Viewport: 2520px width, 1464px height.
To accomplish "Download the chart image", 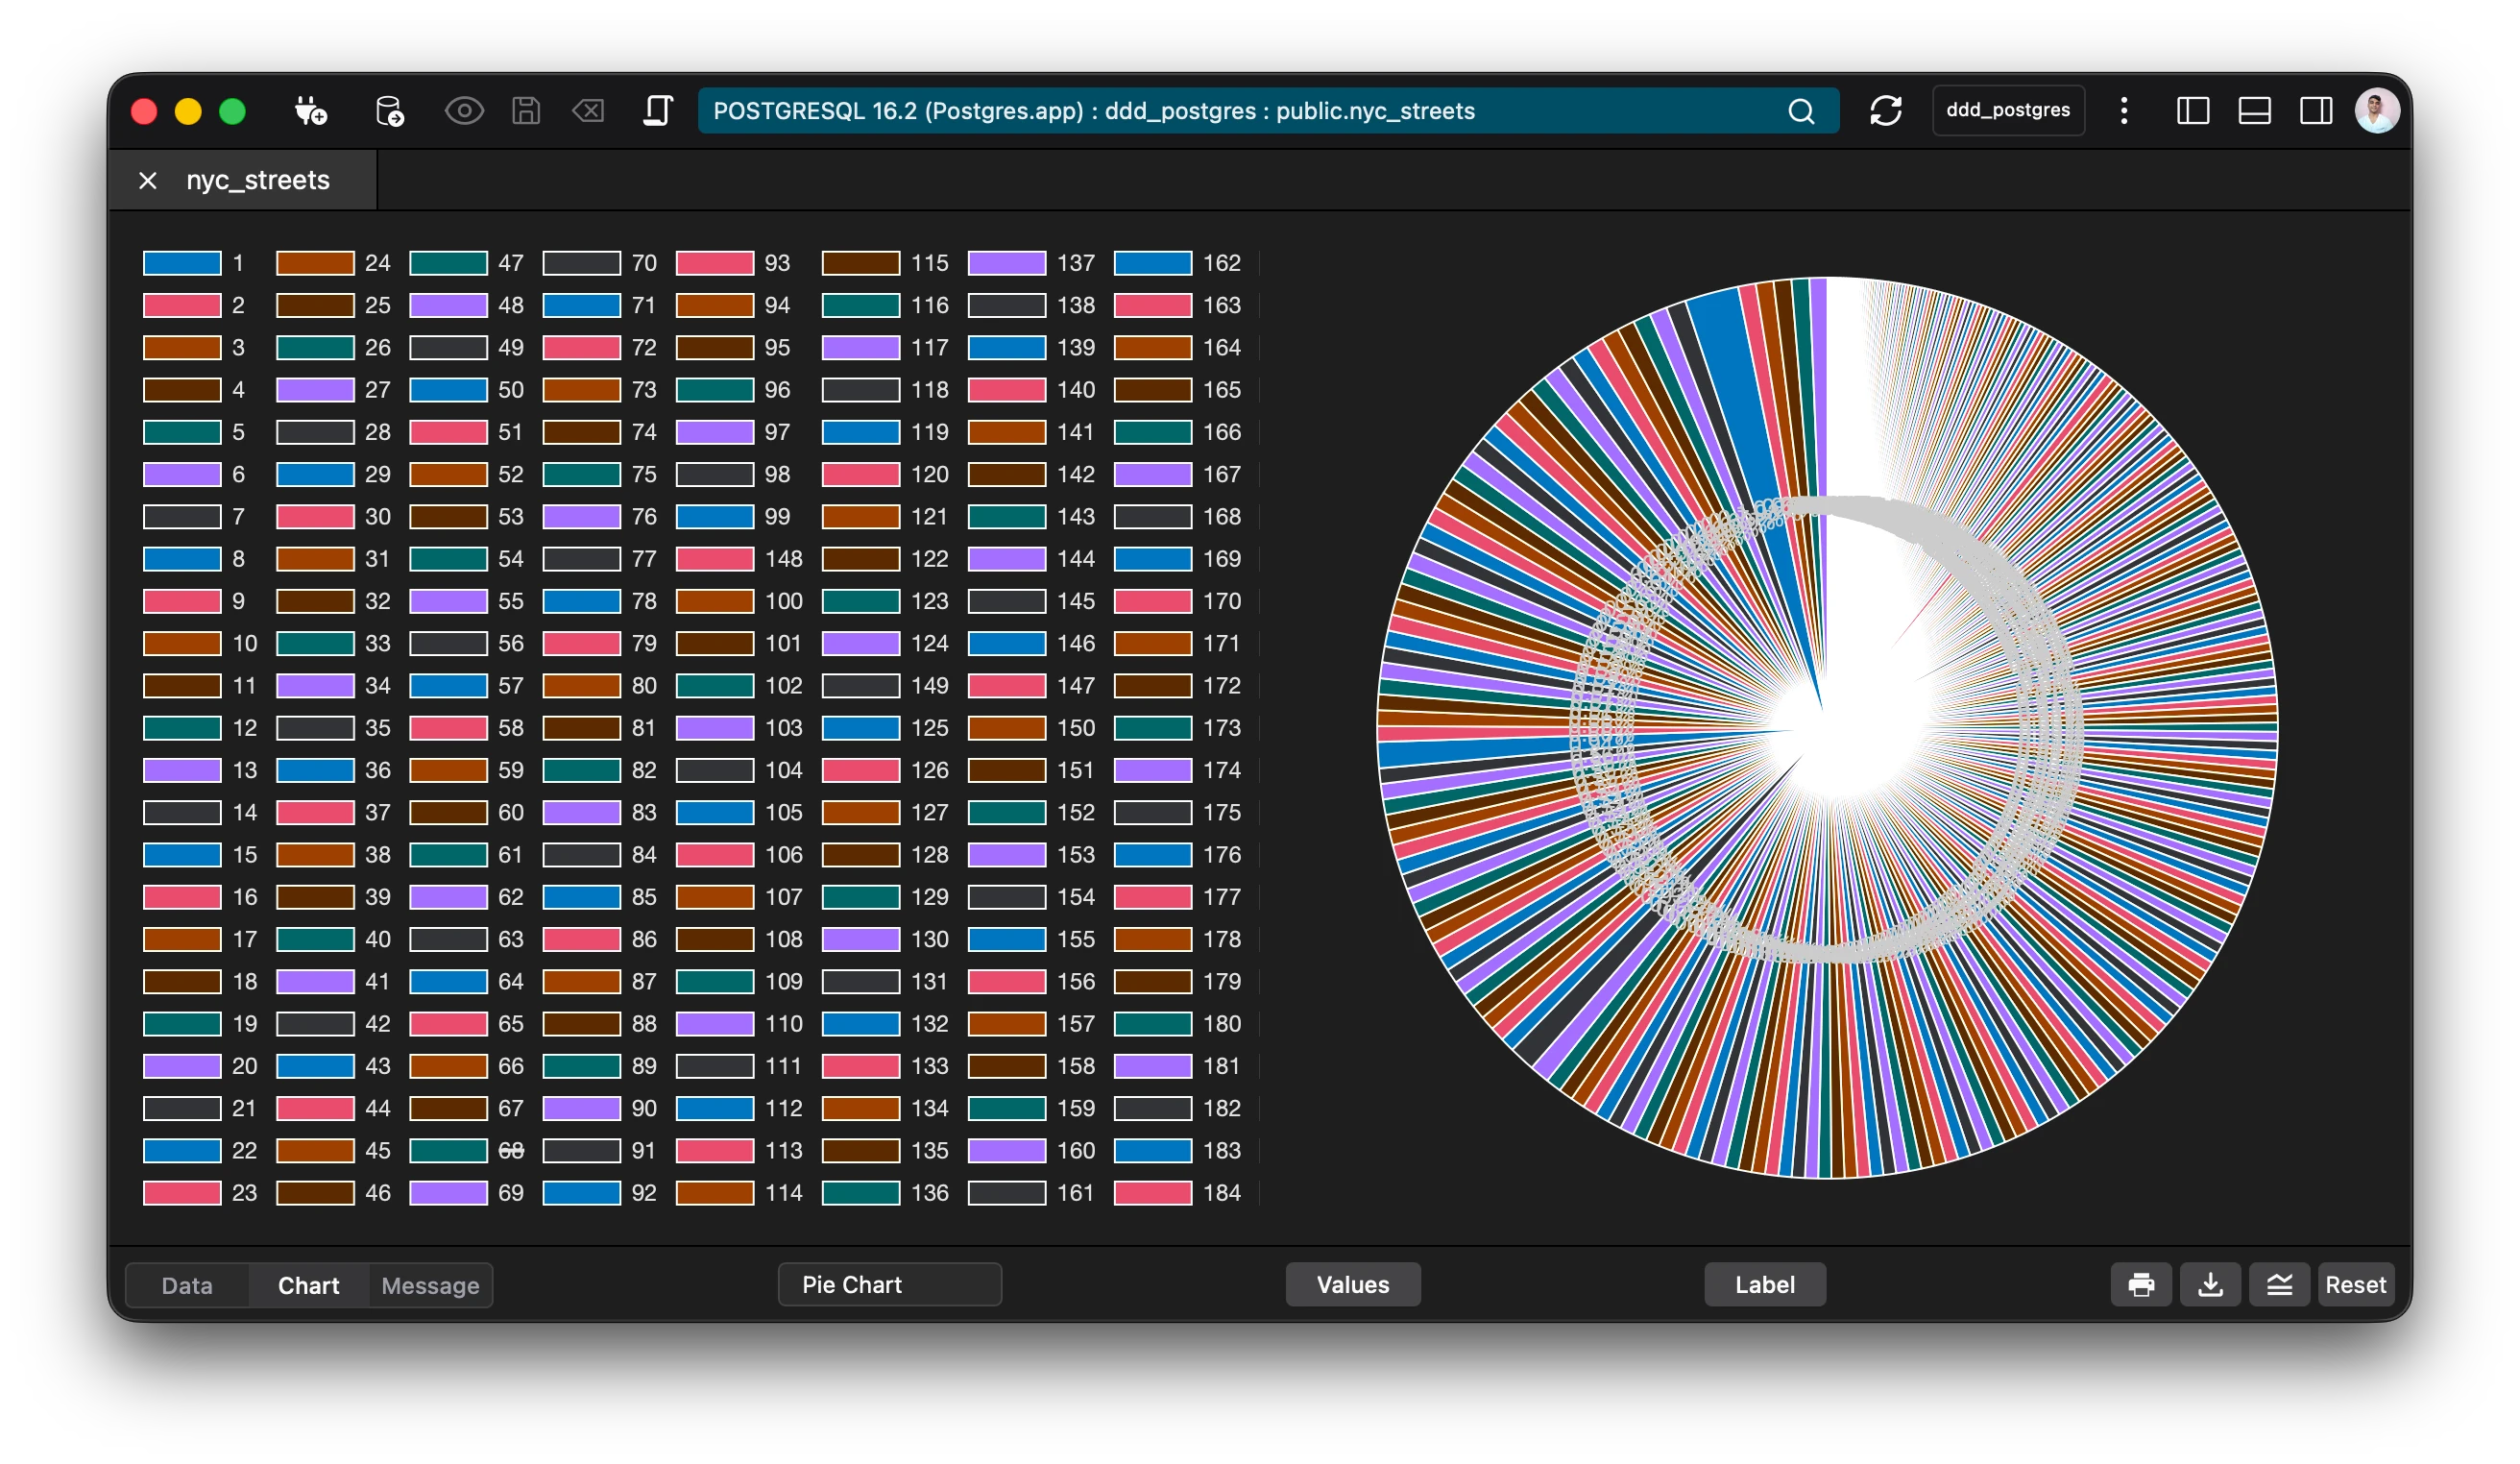I will coord(2210,1285).
